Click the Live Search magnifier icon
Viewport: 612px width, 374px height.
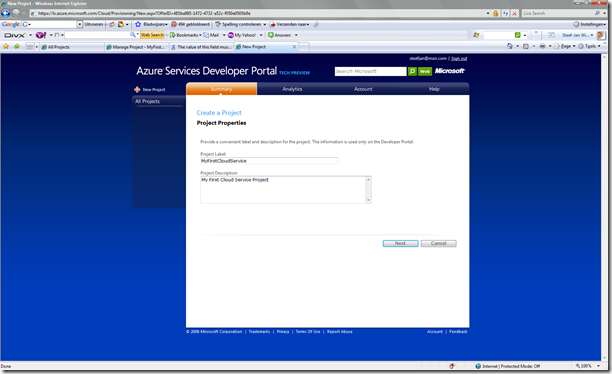597,13
